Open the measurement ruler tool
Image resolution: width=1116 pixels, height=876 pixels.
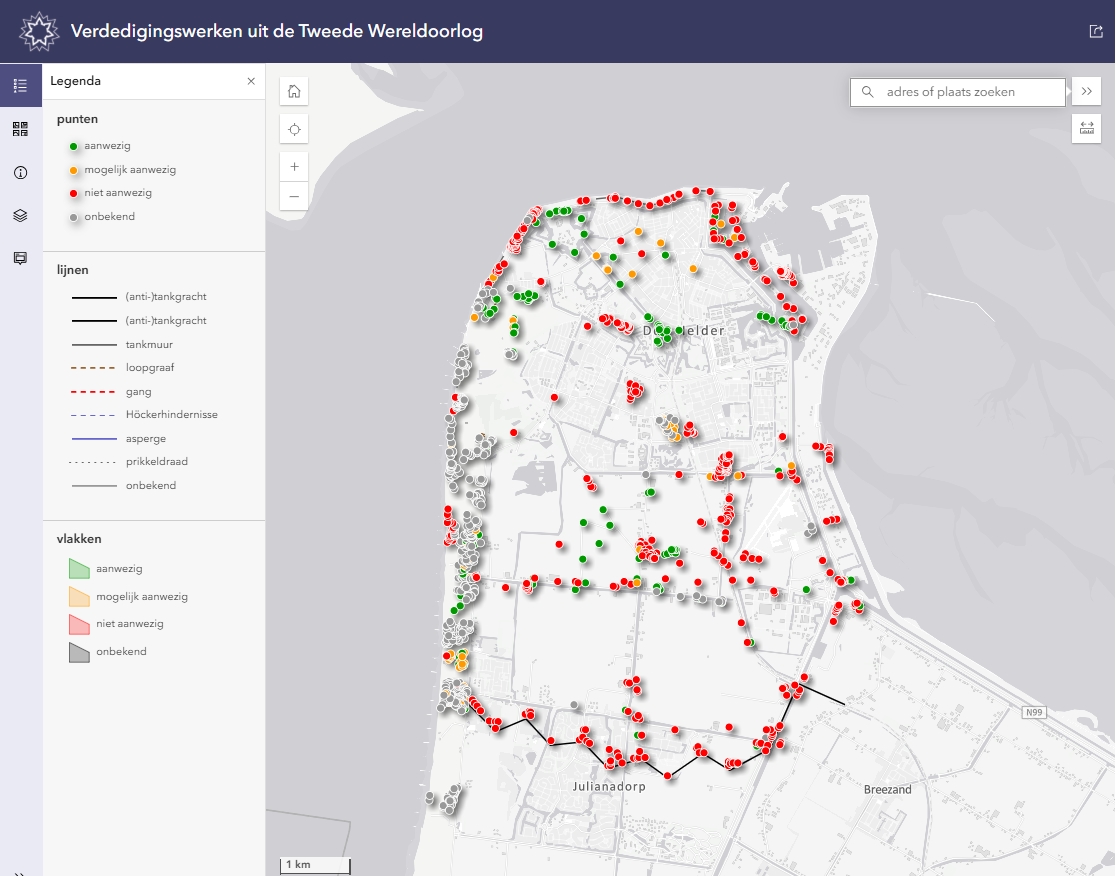(1087, 128)
